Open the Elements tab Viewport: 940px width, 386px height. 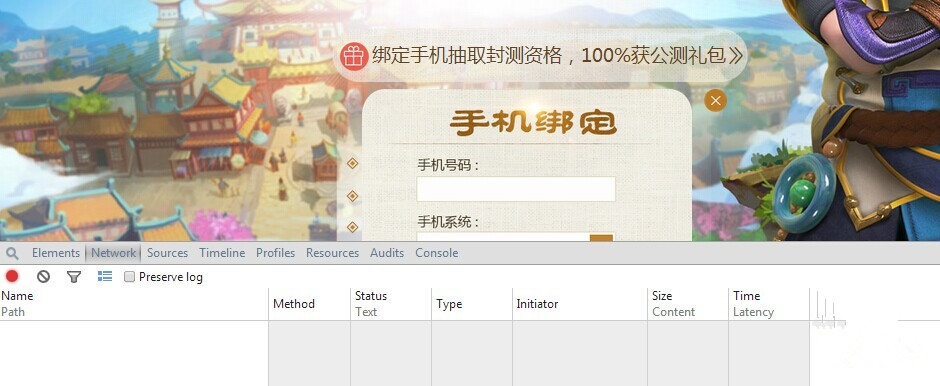[56, 253]
